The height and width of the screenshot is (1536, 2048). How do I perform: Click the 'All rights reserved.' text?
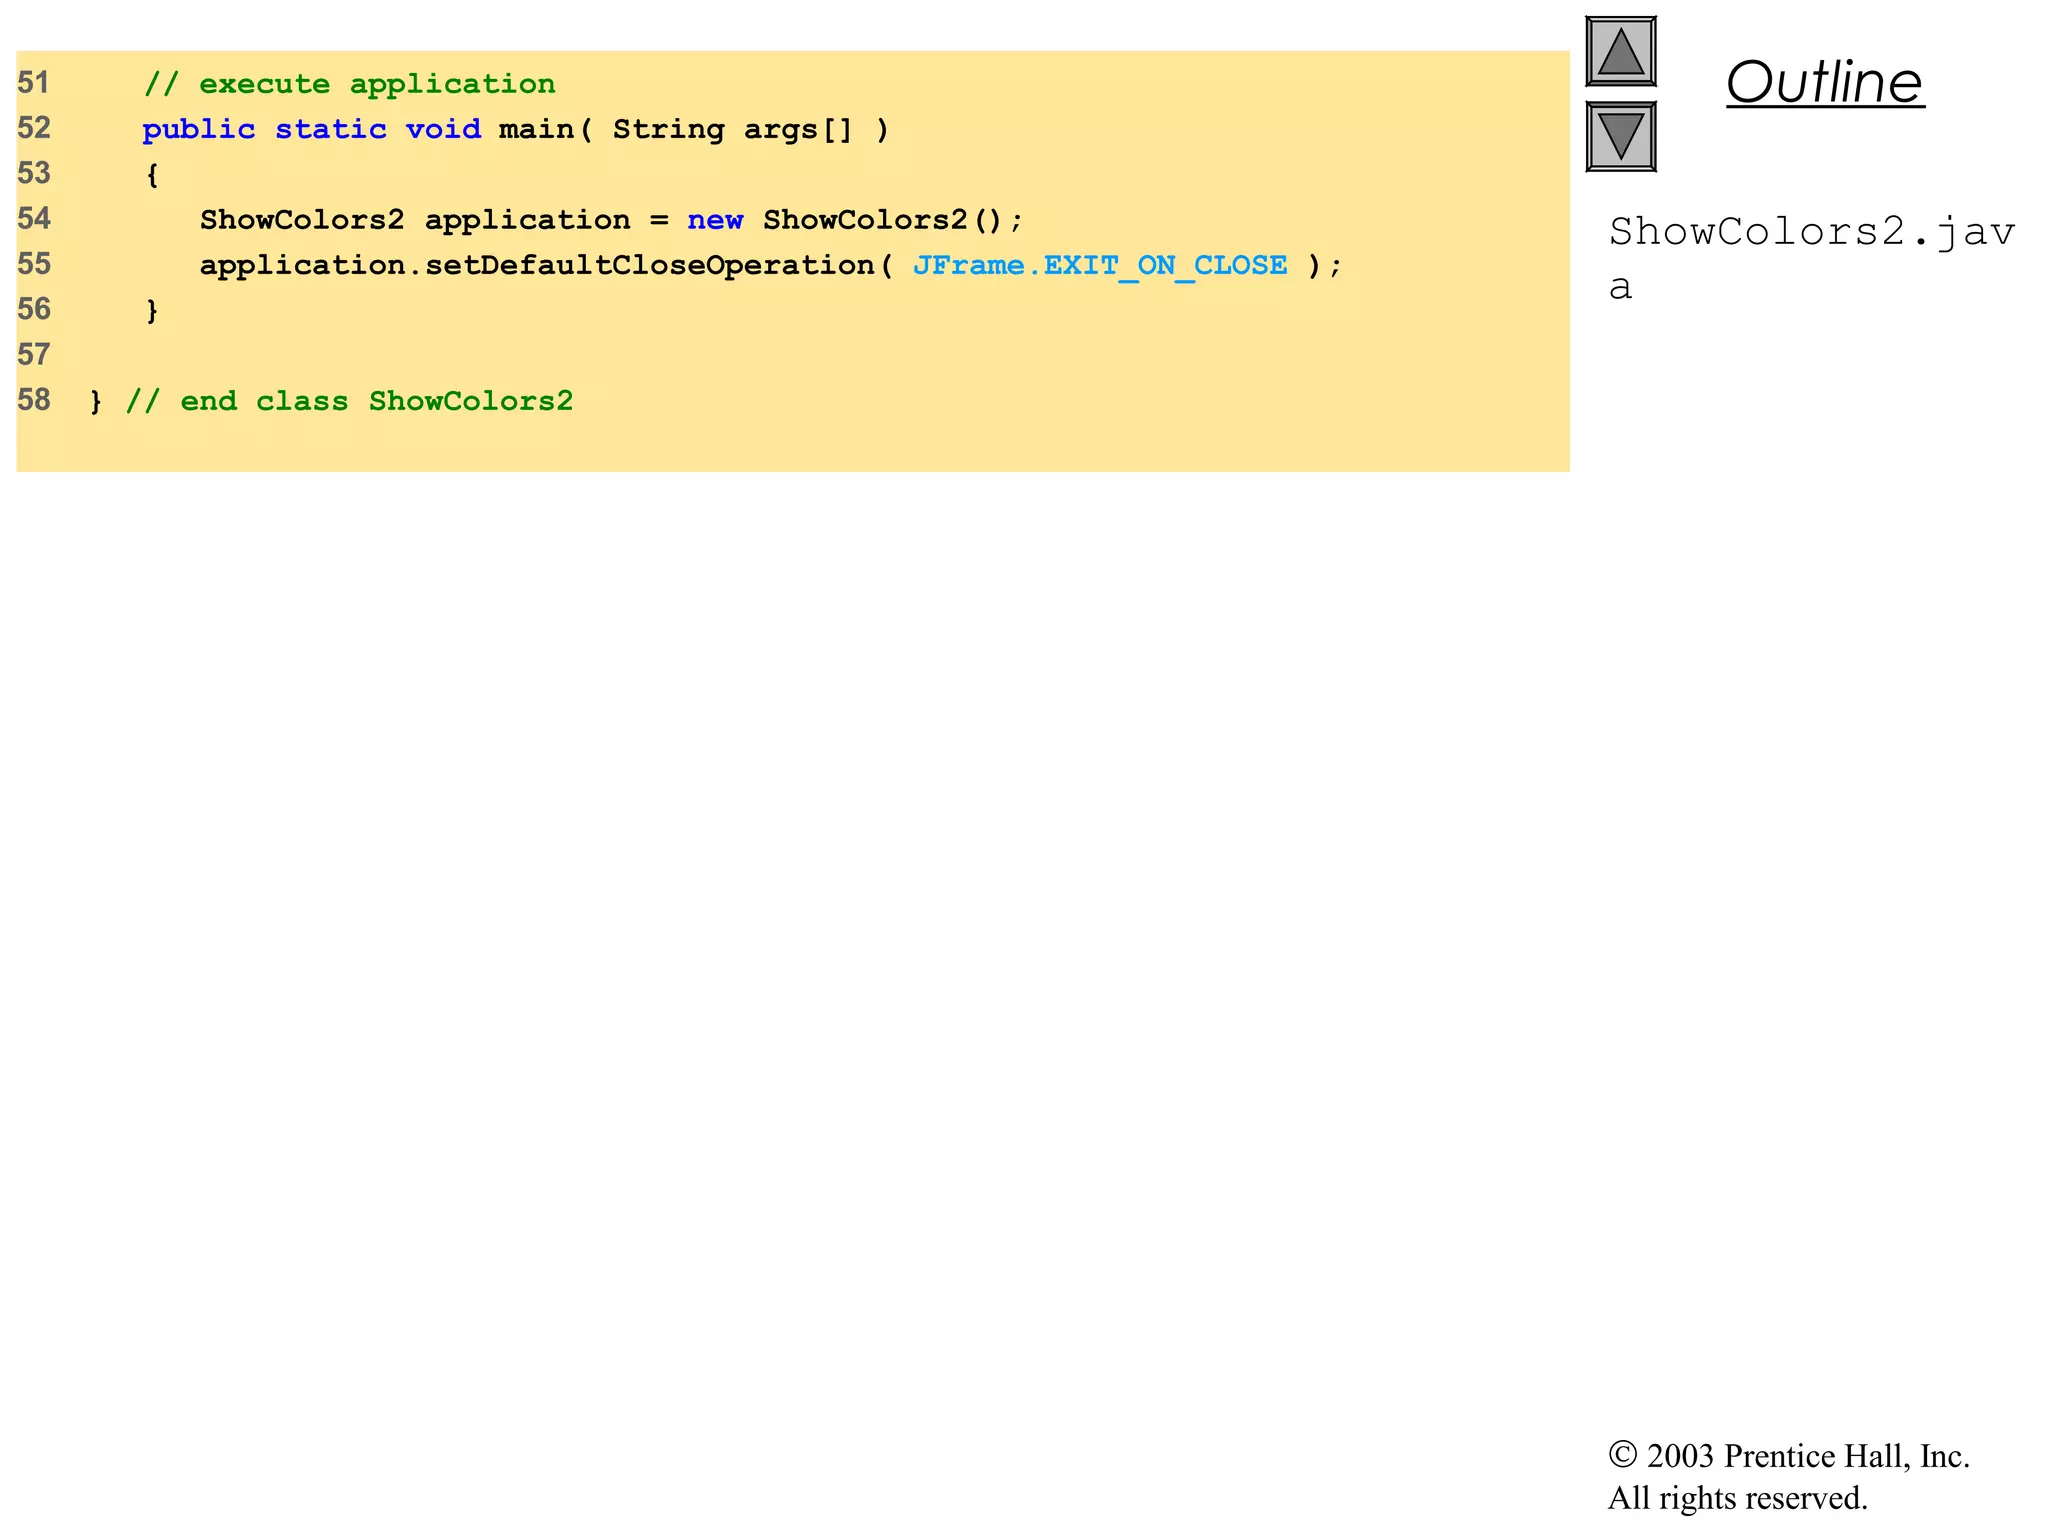[1738, 1498]
